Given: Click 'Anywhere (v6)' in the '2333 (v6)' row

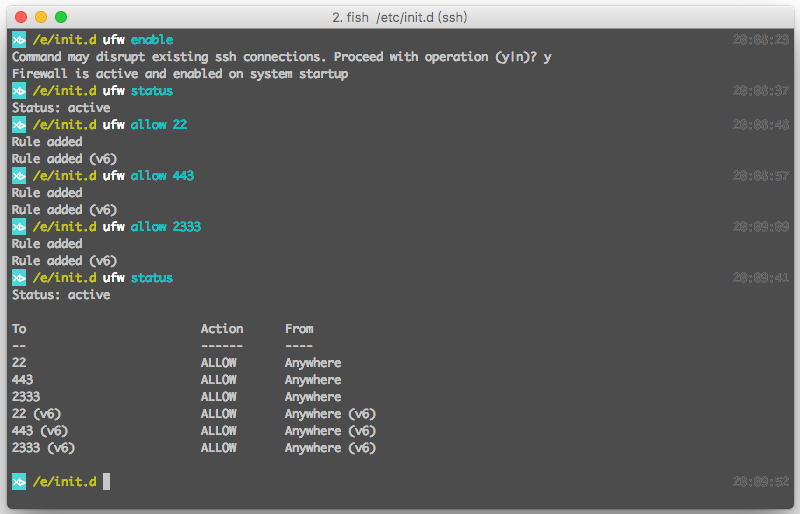Looking at the screenshot, I should point(330,448).
